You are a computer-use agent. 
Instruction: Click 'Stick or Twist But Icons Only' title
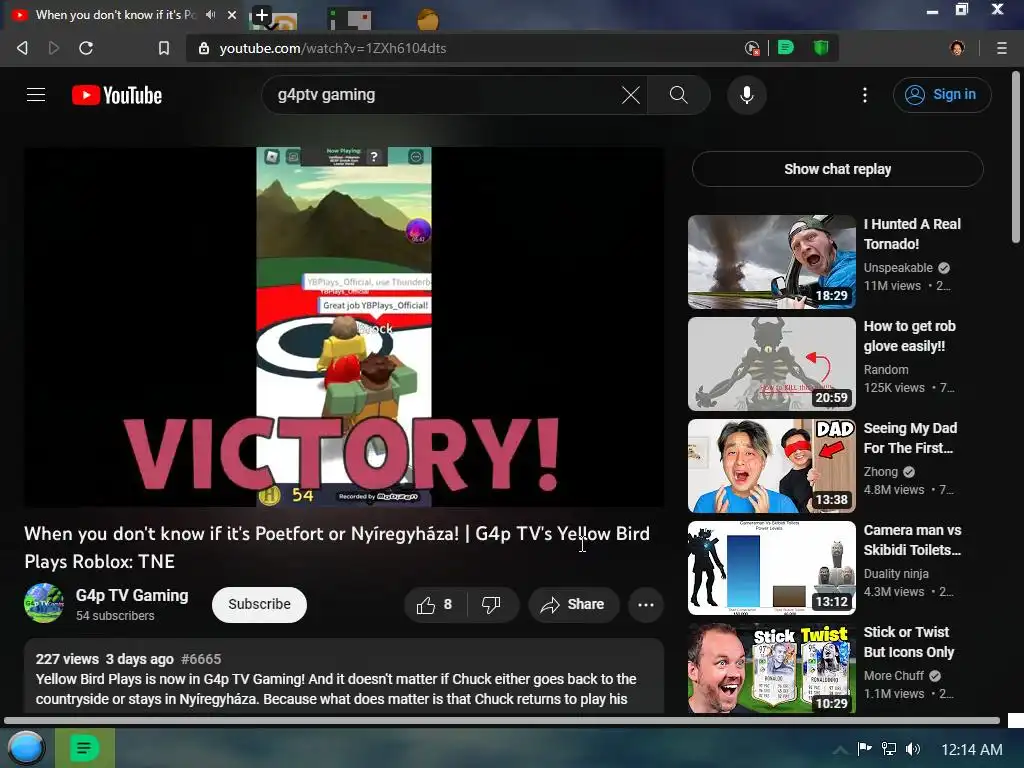[x=908, y=642]
